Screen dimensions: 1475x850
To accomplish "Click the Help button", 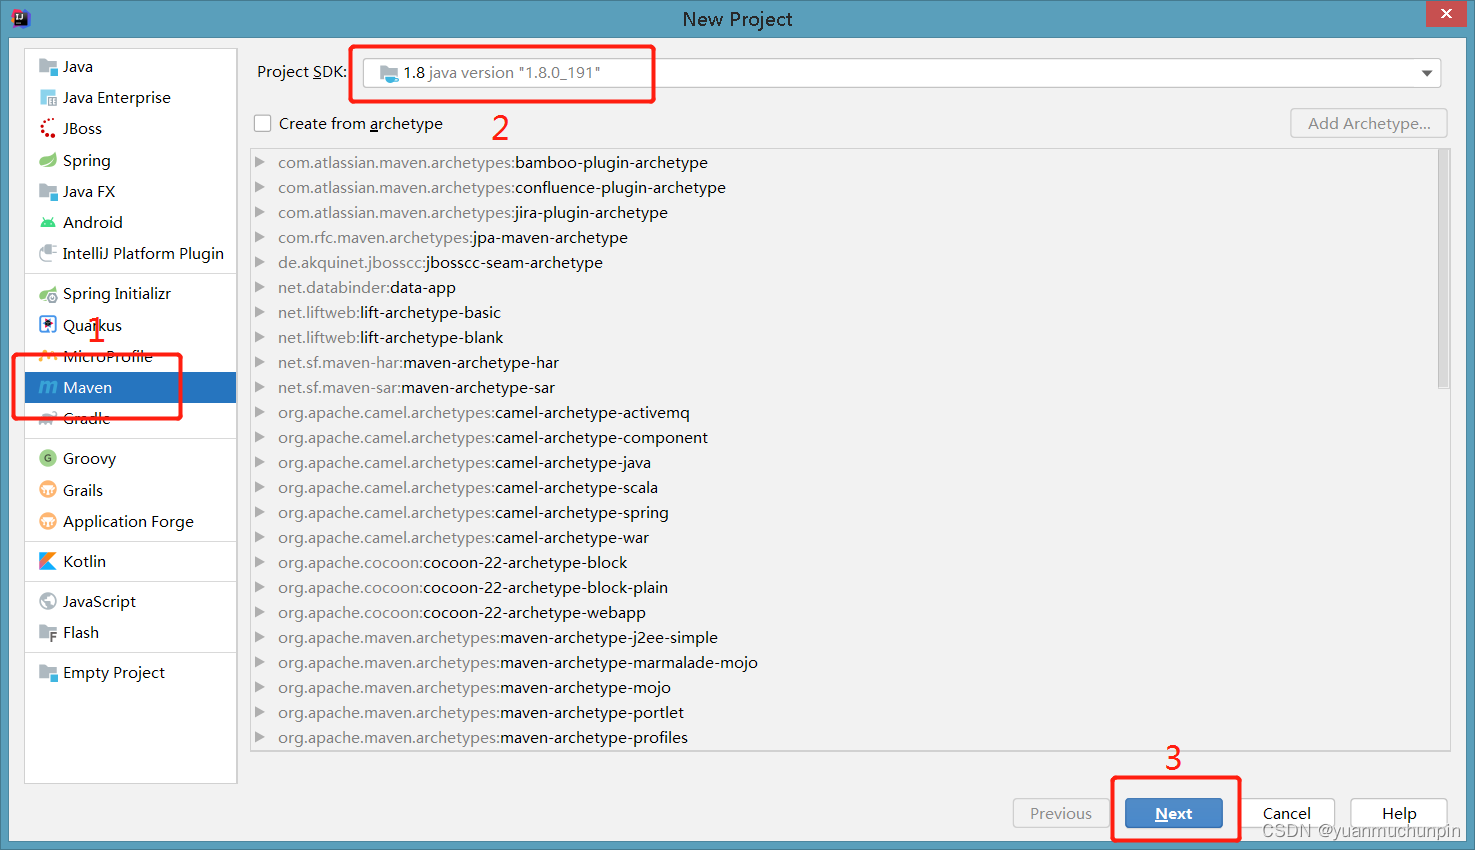I will [1399, 813].
